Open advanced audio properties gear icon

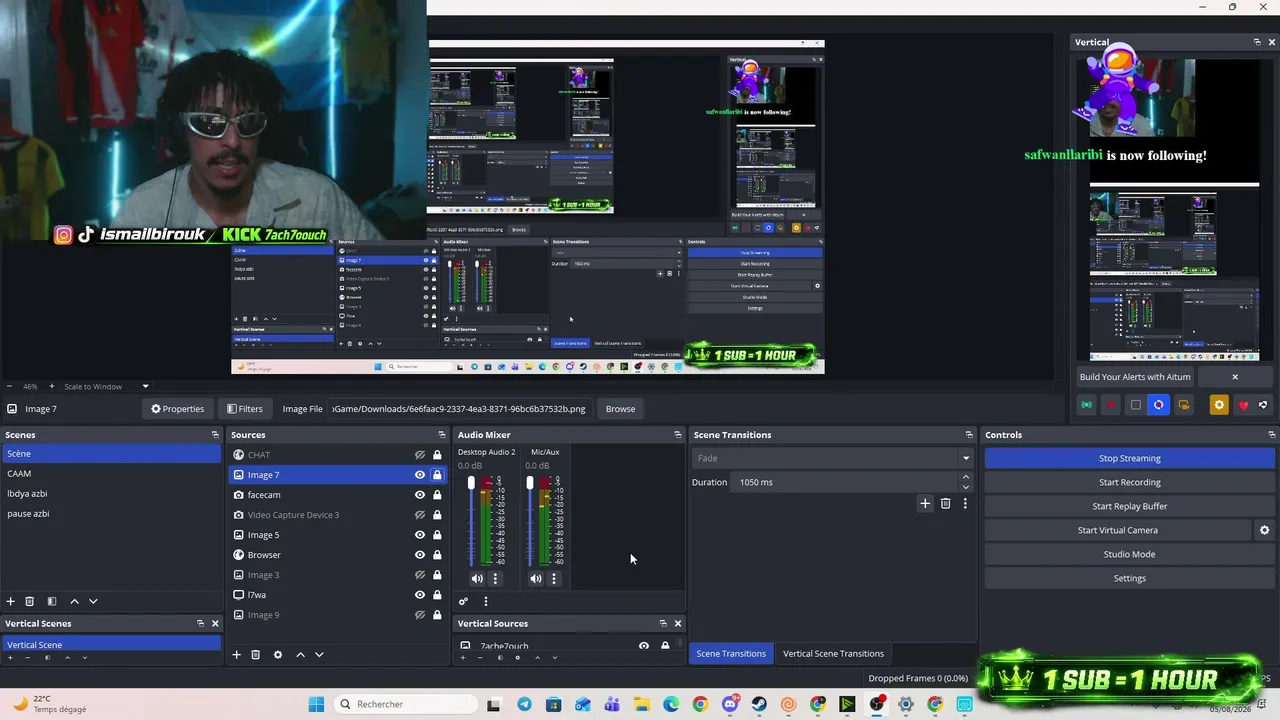(x=463, y=601)
